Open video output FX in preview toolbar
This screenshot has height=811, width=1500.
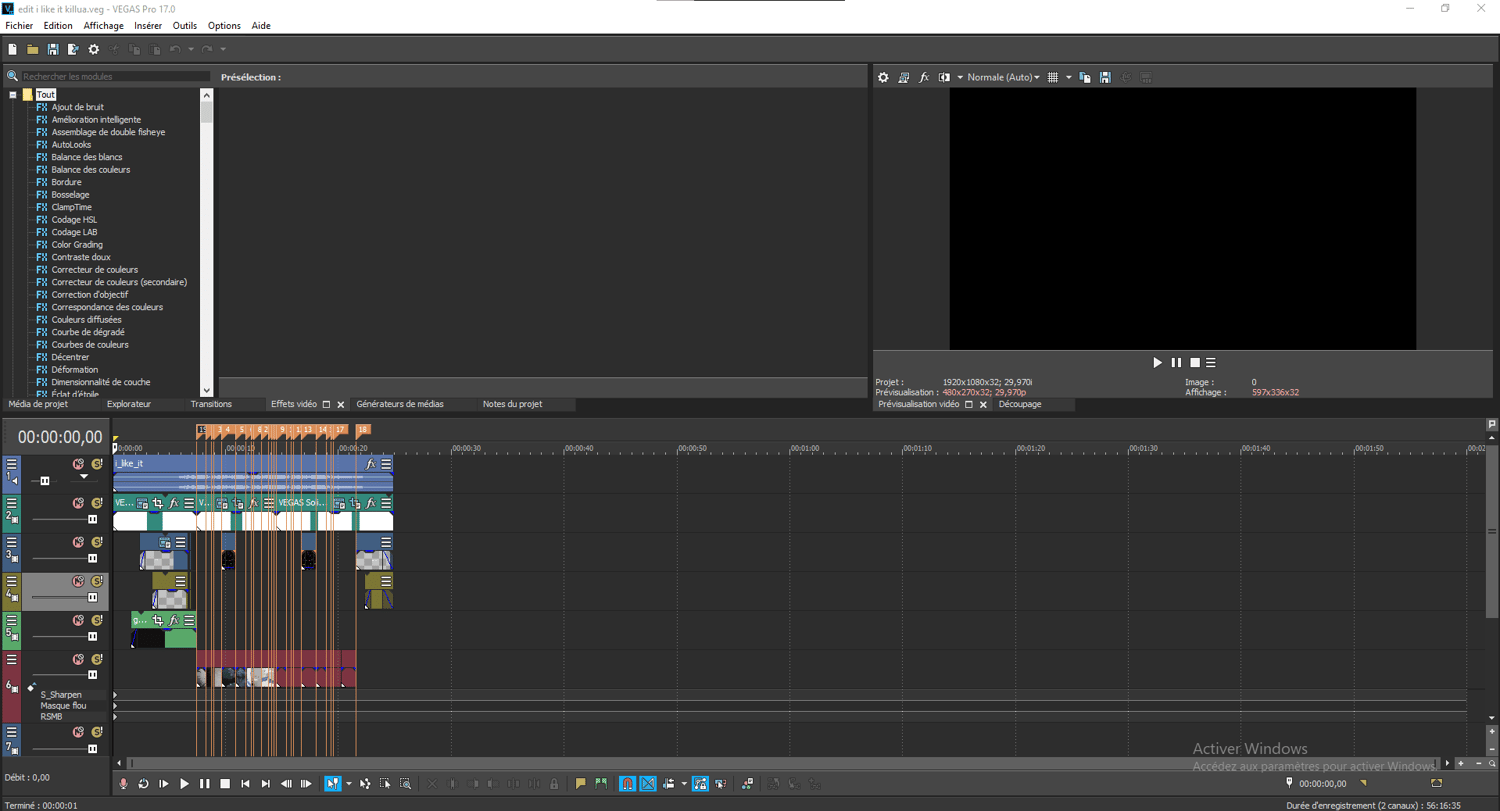924,77
